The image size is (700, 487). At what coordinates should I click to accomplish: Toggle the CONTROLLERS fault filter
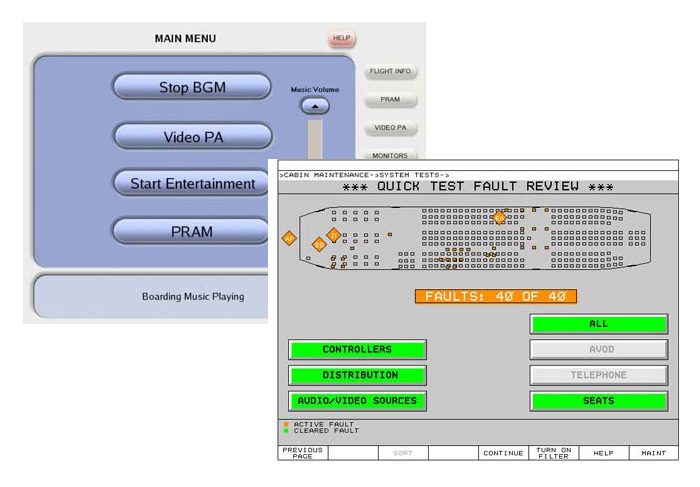coord(357,350)
